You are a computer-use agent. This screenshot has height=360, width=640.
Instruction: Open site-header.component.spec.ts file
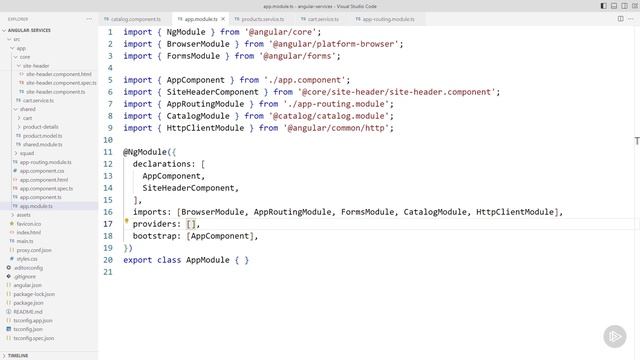pyautogui.click(x=61, y=83)
